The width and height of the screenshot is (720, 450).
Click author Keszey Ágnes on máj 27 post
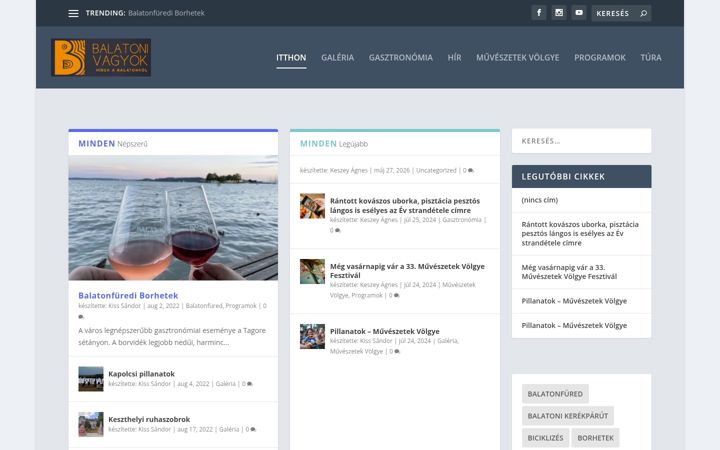(349, 170)
